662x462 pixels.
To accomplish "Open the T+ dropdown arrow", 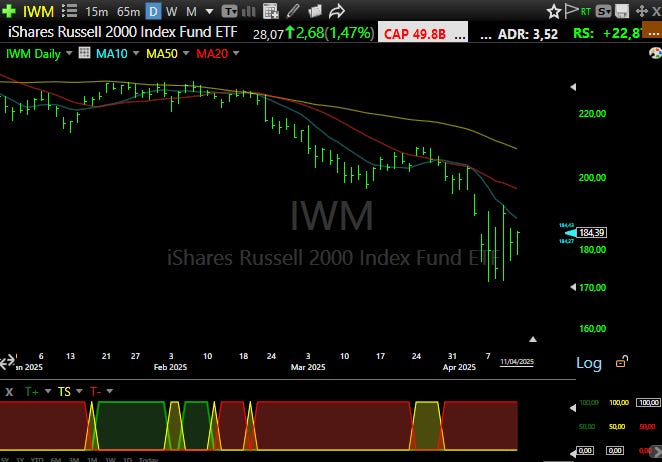I will coord(48,391).
